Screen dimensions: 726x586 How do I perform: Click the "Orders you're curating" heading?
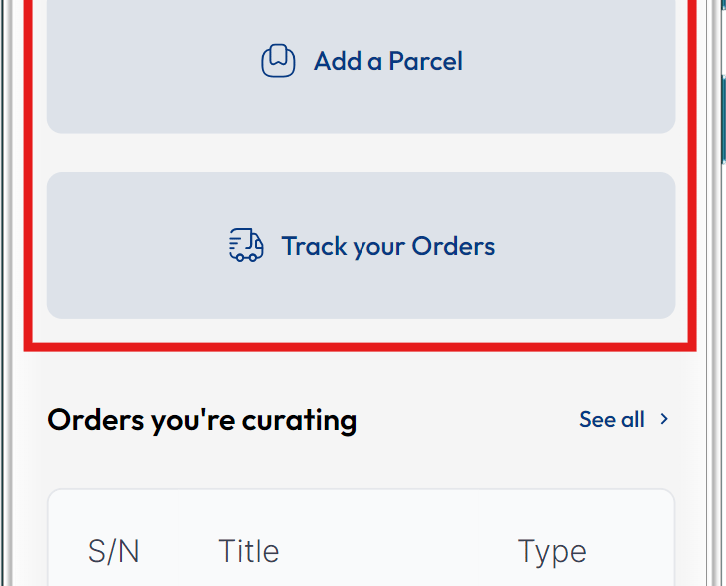coord(202,419)
